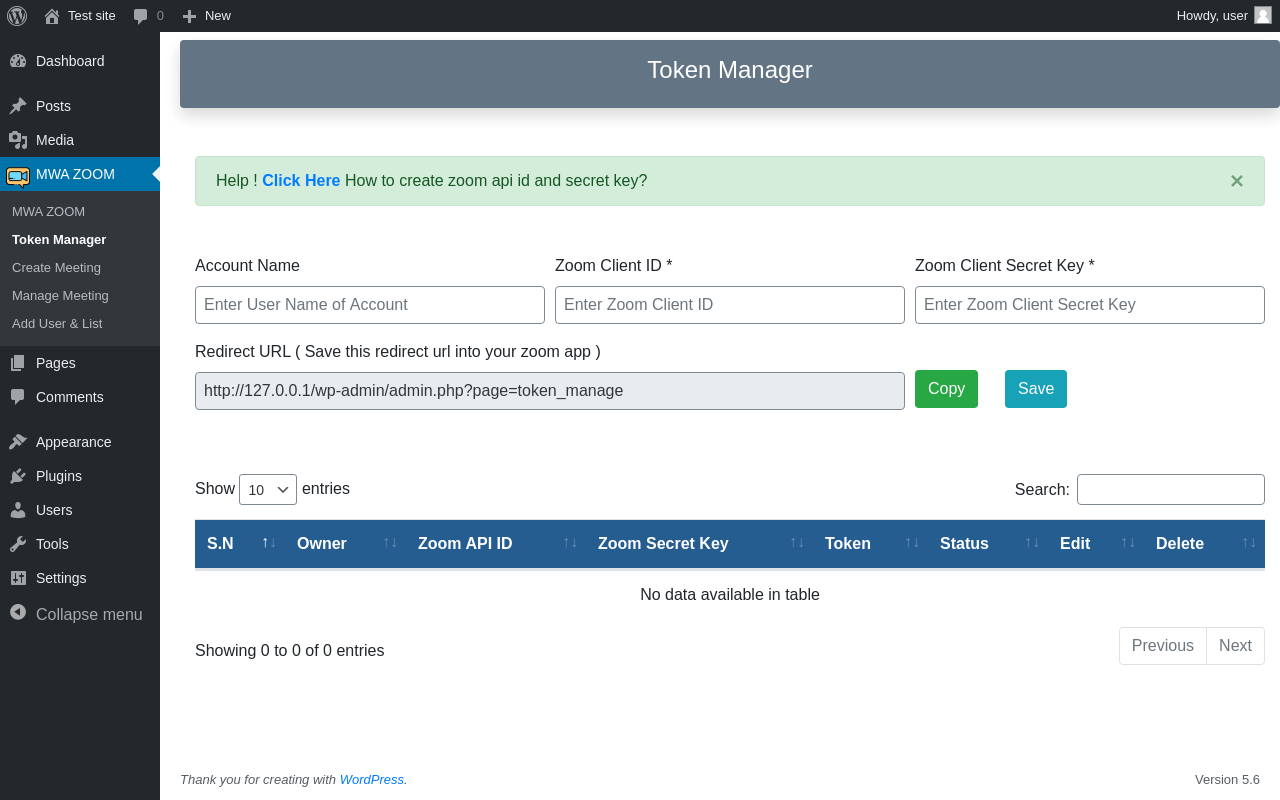
Task: Click the Tools wrench icon
Action: 18,544
